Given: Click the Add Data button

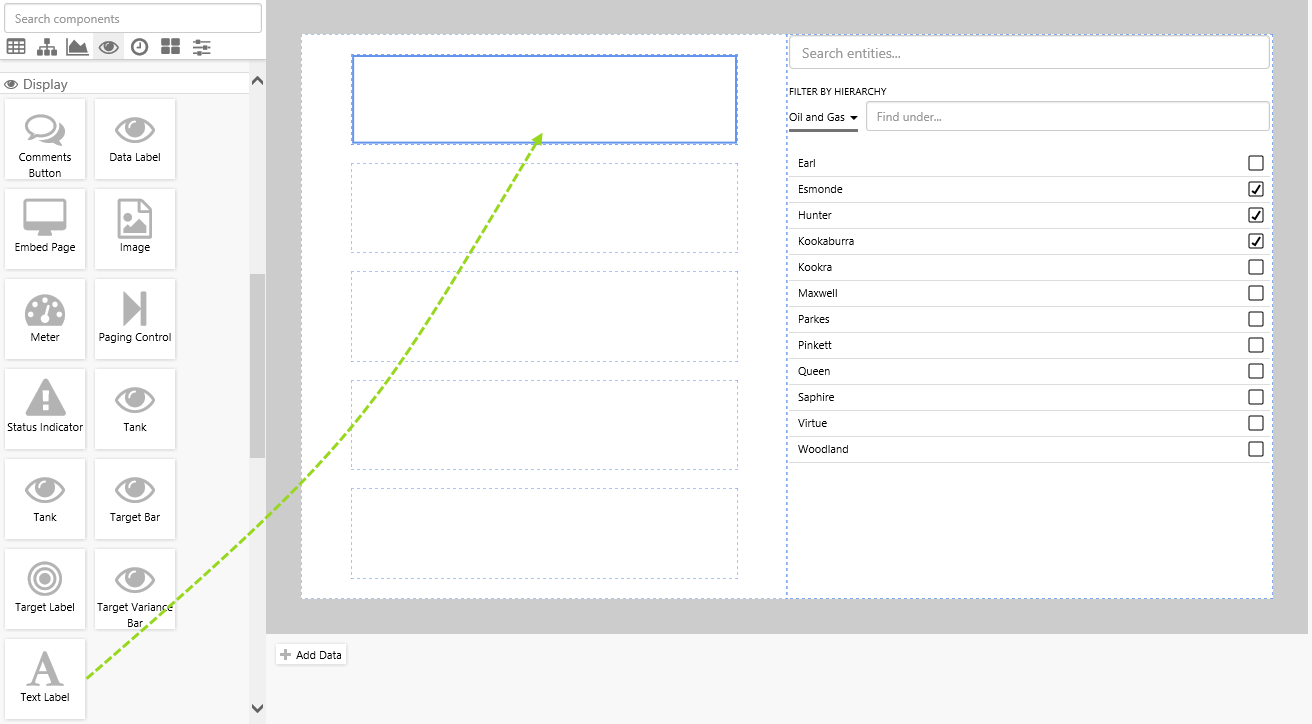Looking at the screenshot, I should (x=311, y=655).
